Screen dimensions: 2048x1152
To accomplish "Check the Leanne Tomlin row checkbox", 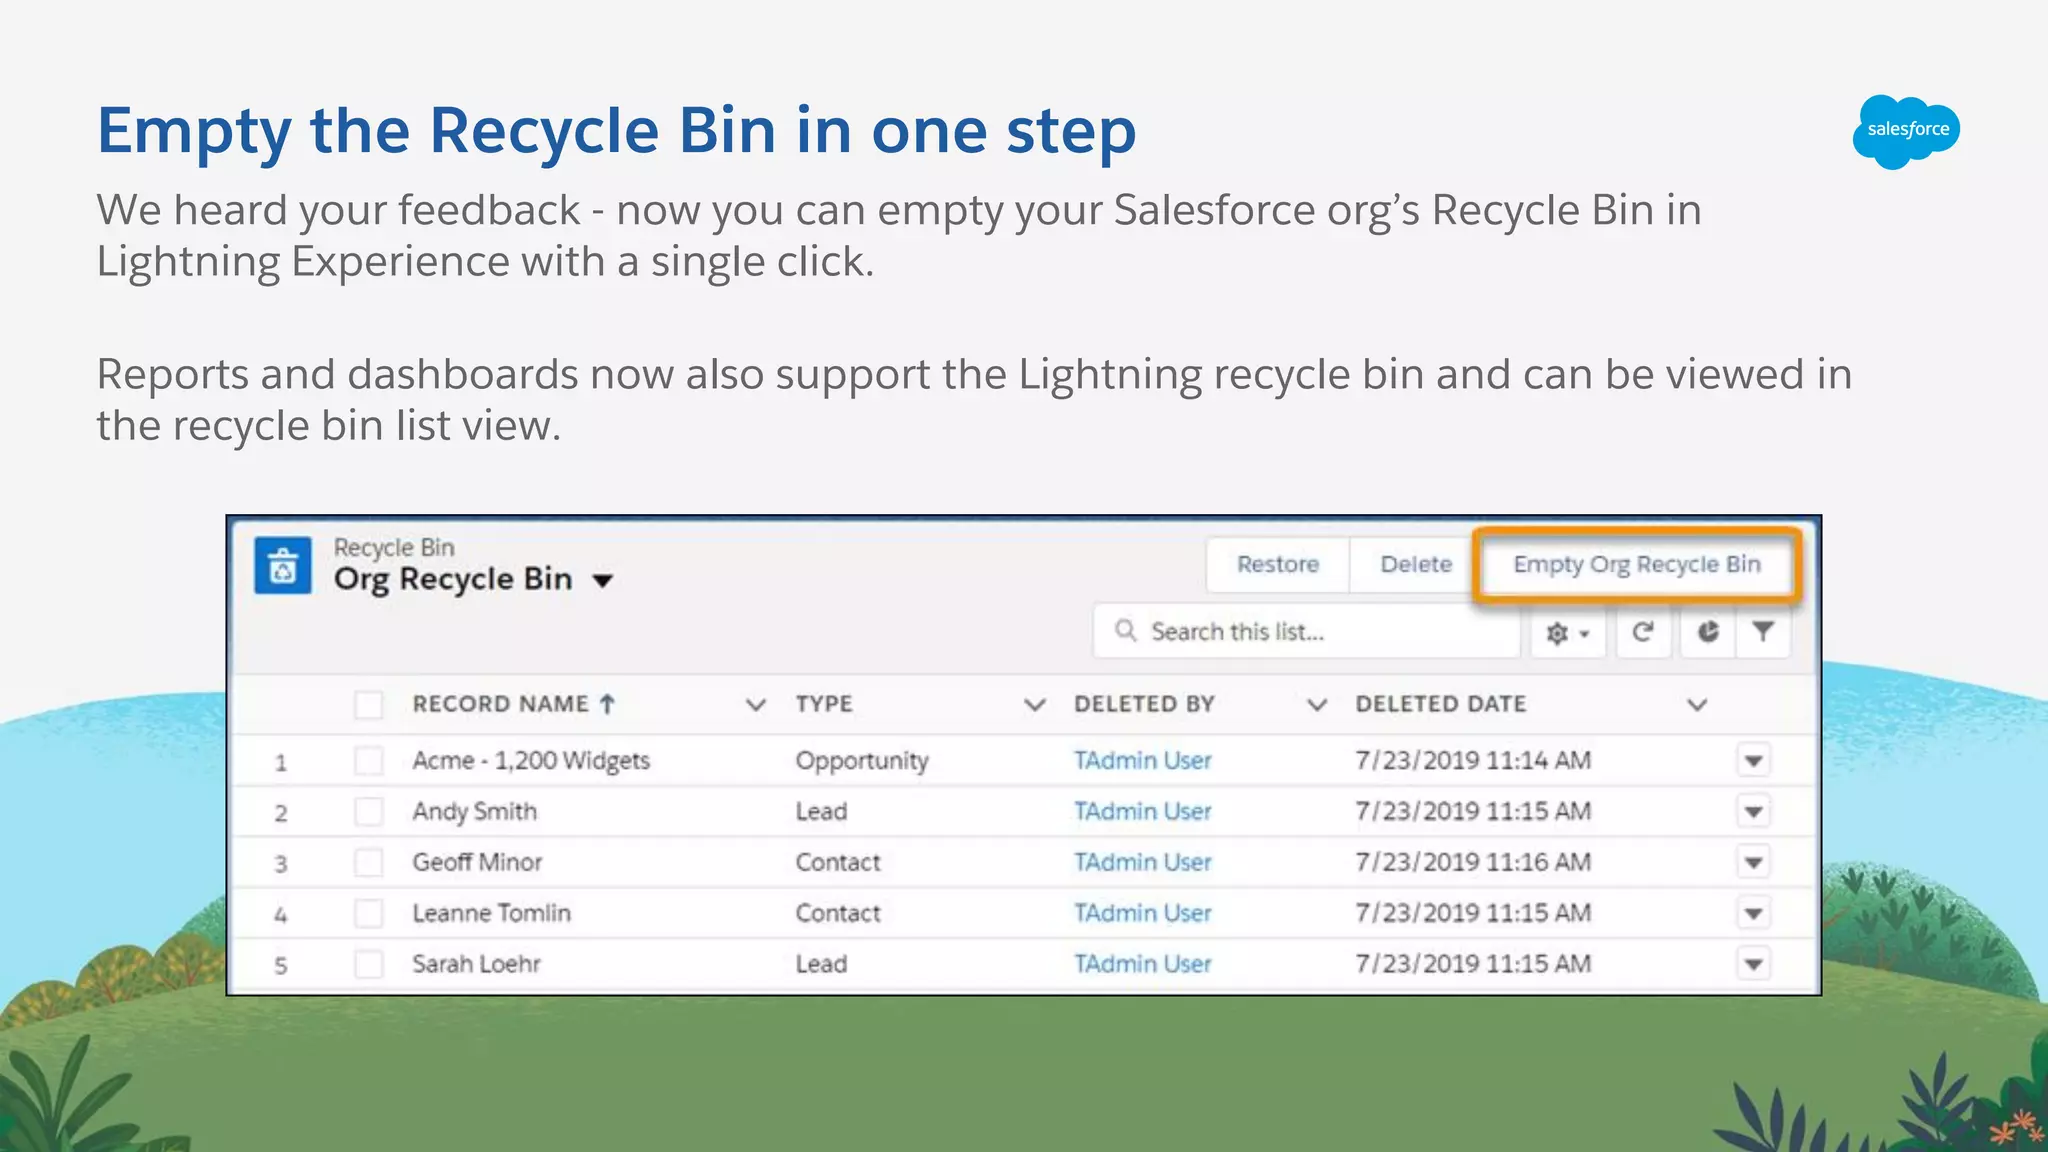I will (x=369, y=913).
